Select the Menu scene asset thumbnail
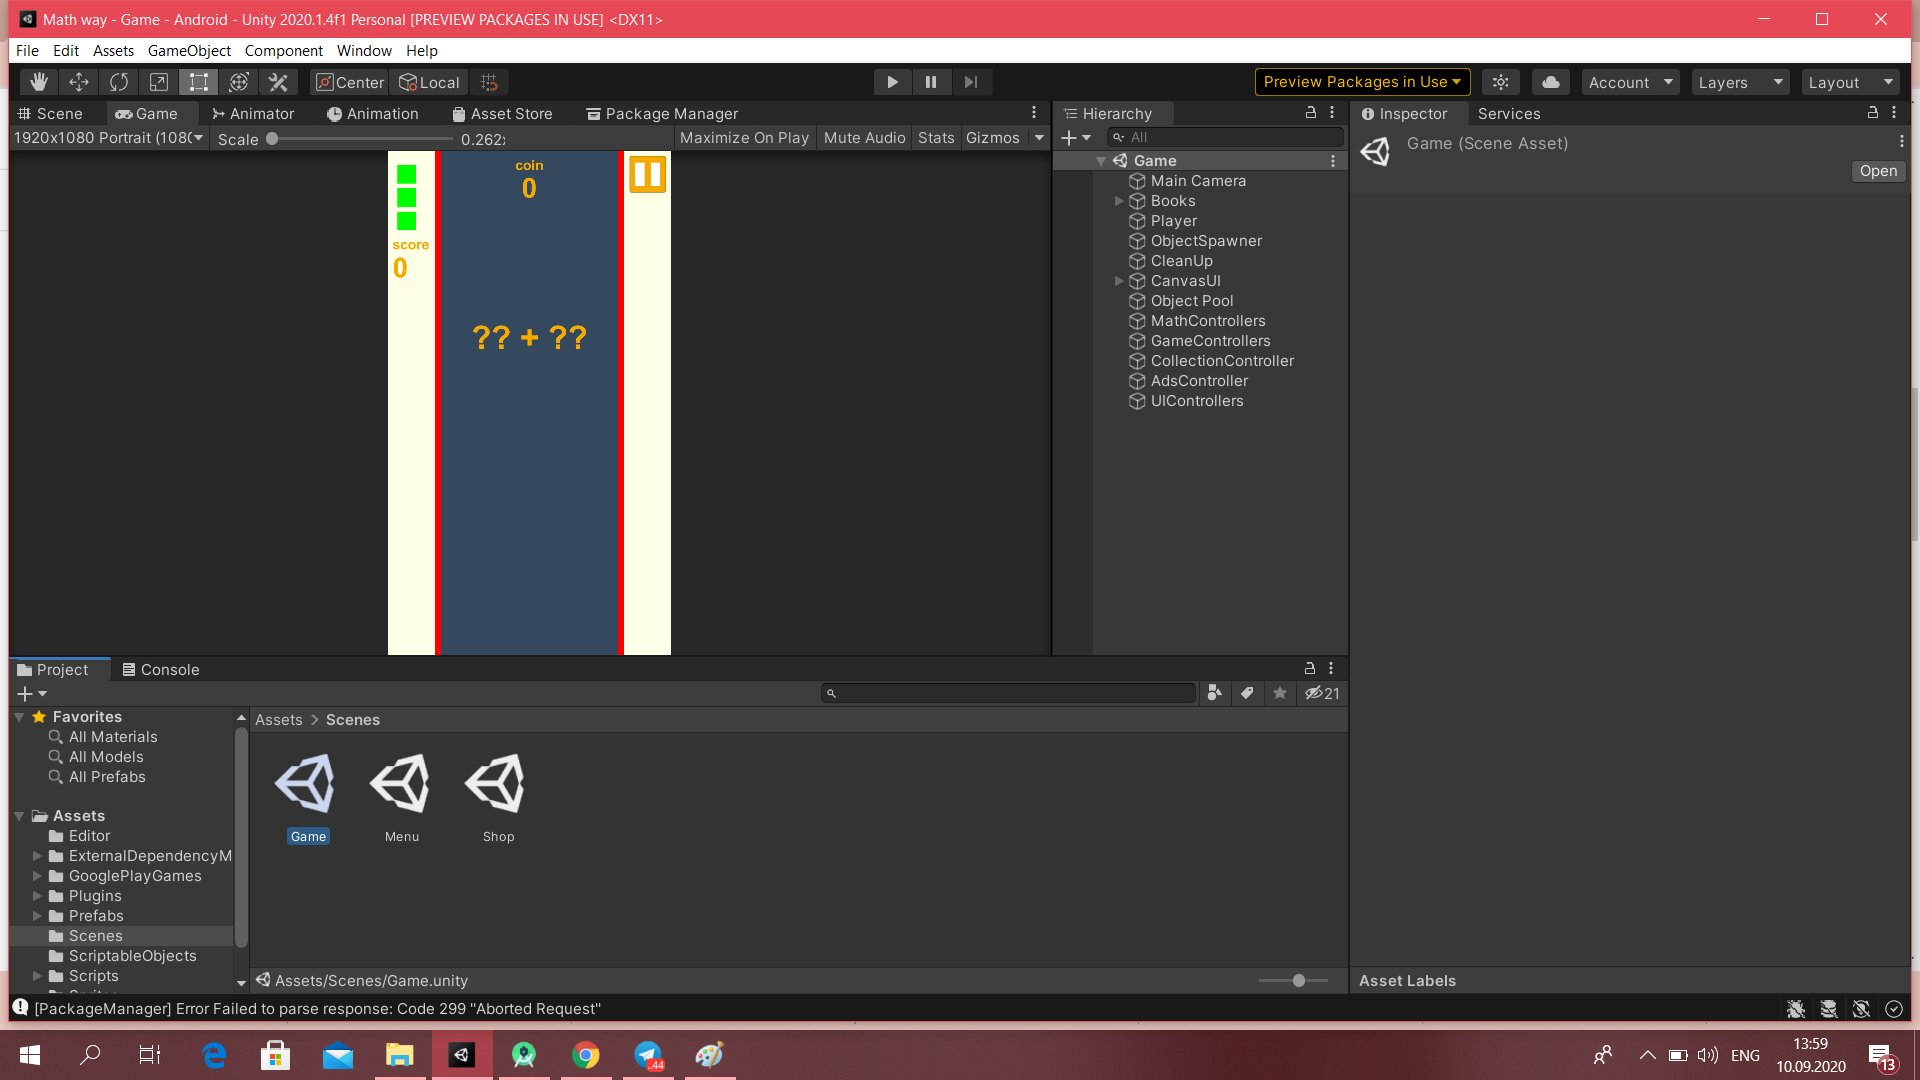Viewport: 1920px width, 1080px height. point(401,785)
